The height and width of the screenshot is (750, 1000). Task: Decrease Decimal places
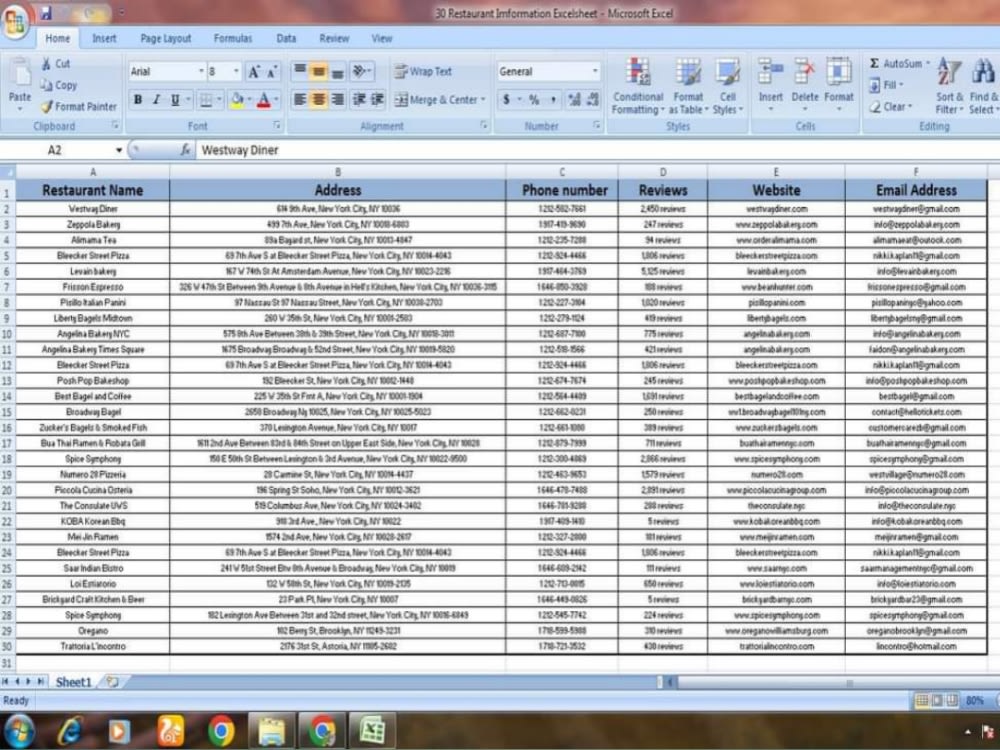[593, 99]
